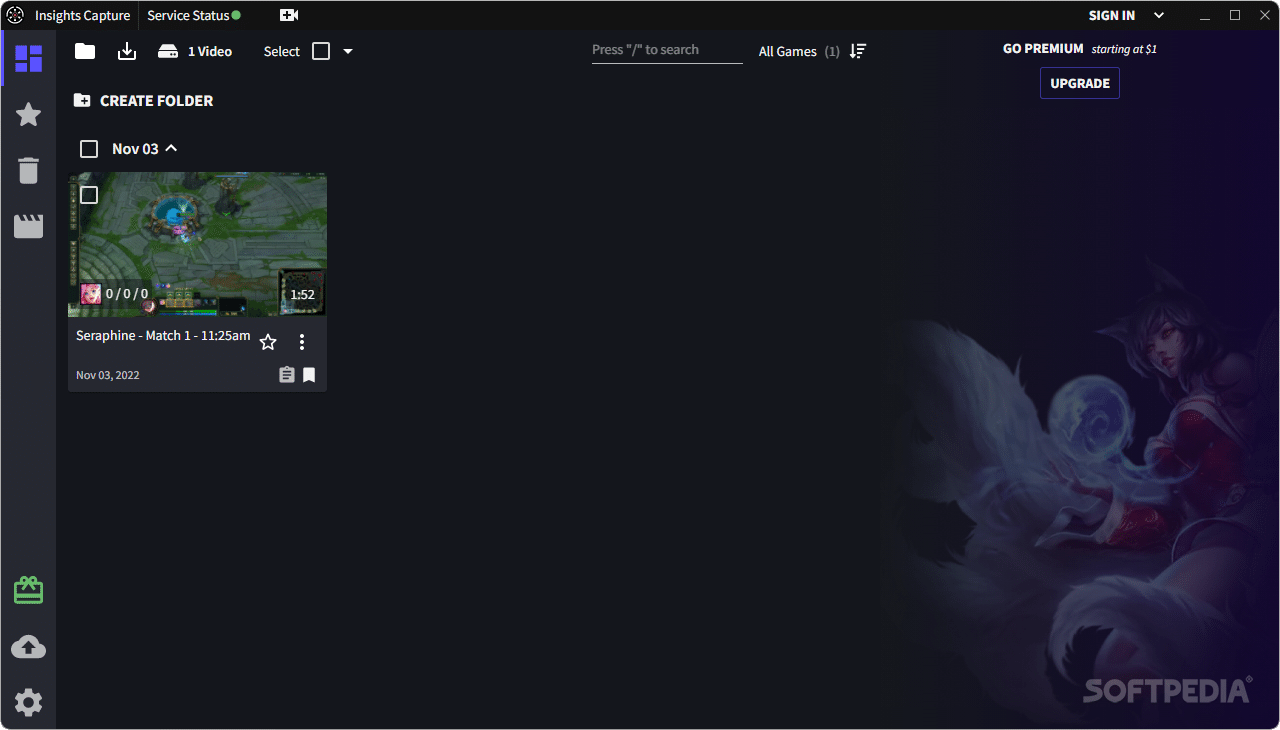Open the Seraphine match video thumbnail

(197, 245)
